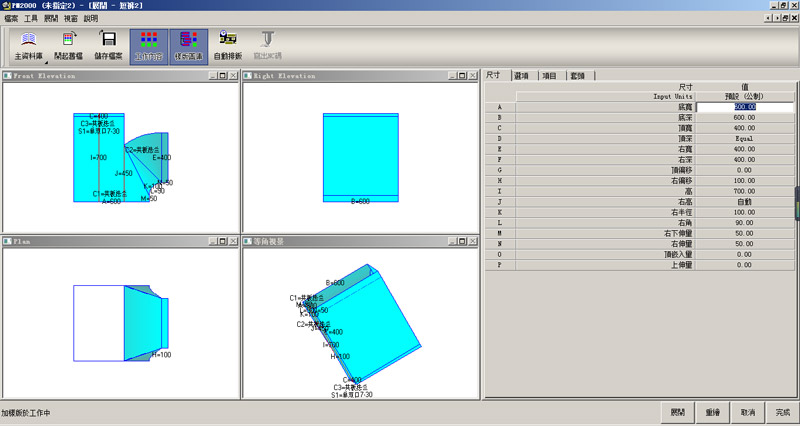Open the 說明 help menu
The height and width of the screenshot is (426, 800).
click(x=91, y=18)
